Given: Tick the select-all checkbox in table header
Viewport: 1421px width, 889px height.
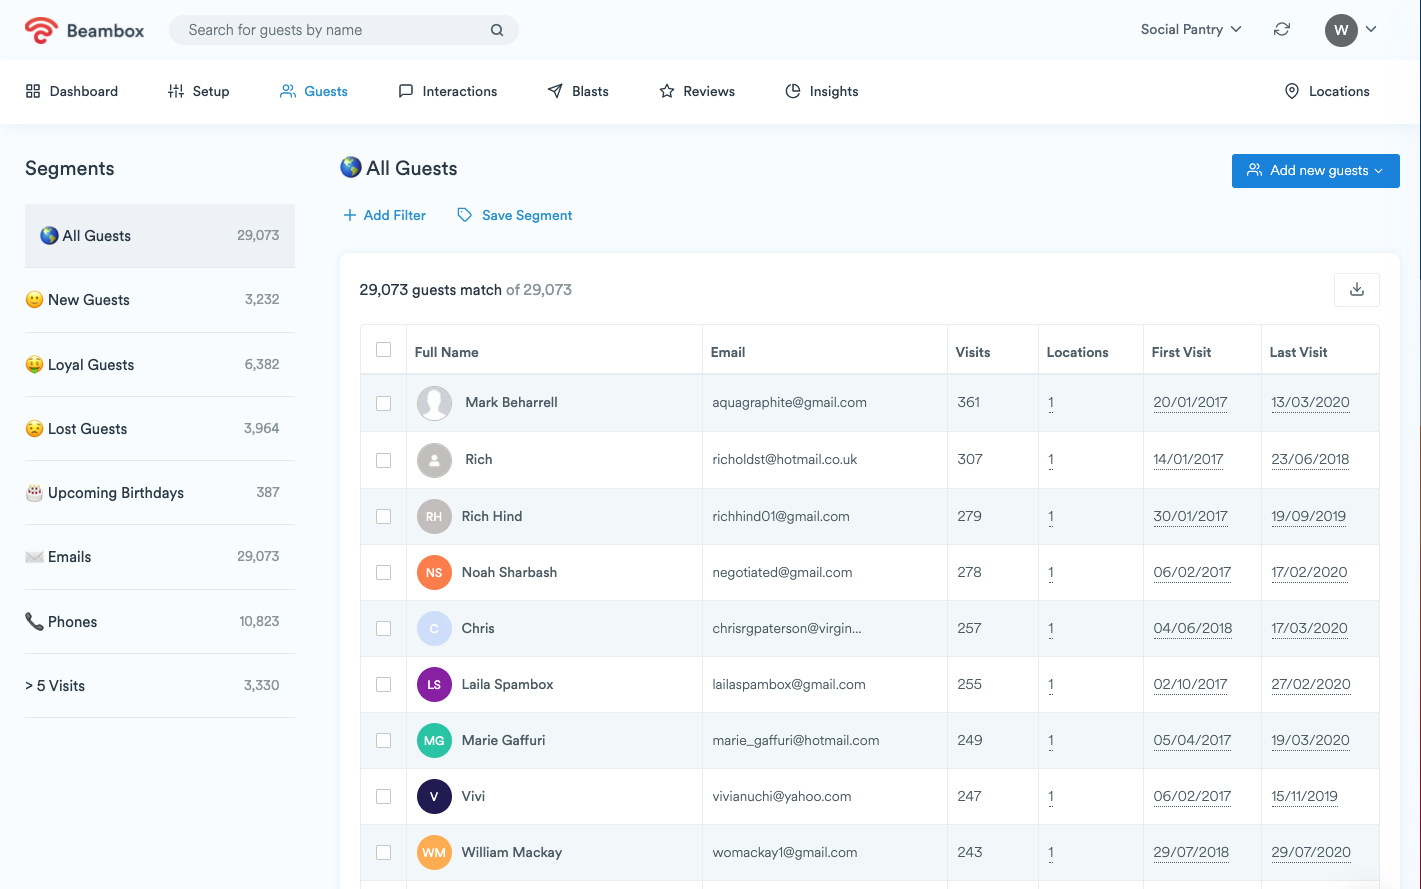Looking at the screenshot, I should coord(384,350).
